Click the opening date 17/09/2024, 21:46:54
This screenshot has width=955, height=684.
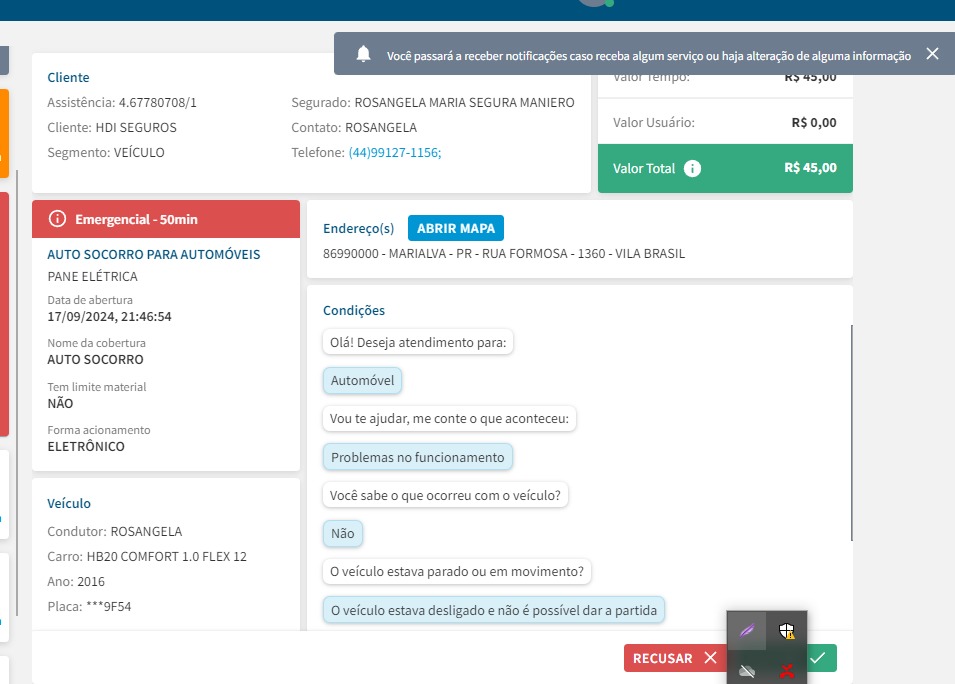[x=110, y=317]
